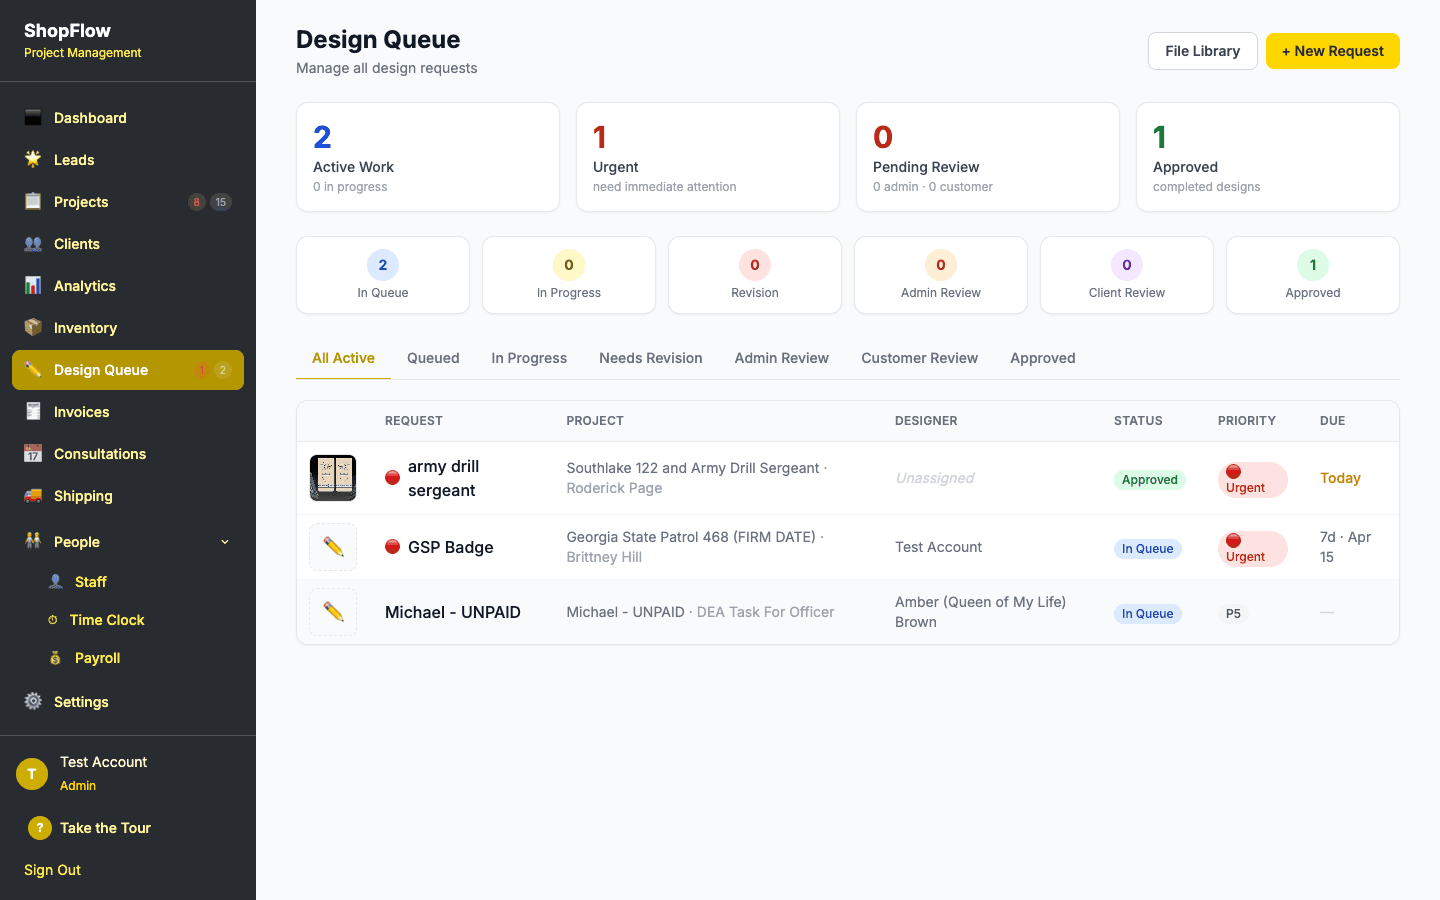Screen dimensions: 1440x900
Task: Click the red Urgent priority pill on GSP Badge
Action: [x=1252, y=548]
